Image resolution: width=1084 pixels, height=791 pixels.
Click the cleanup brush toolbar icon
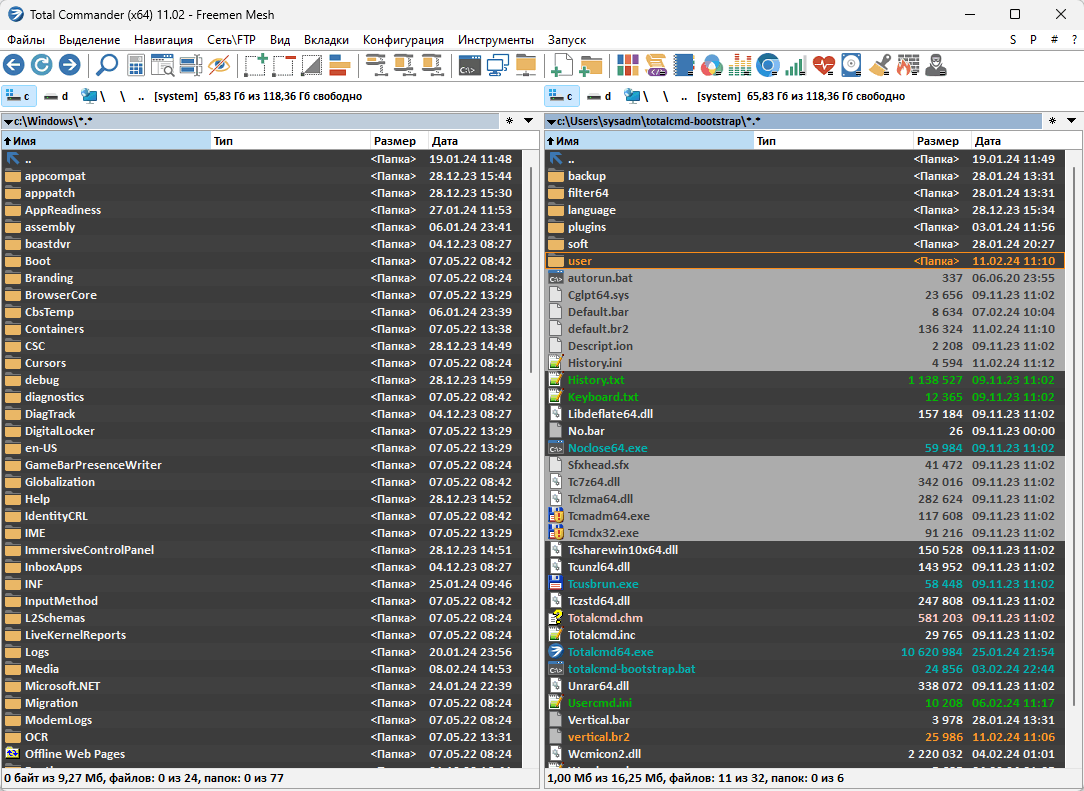tap(879, 66)
